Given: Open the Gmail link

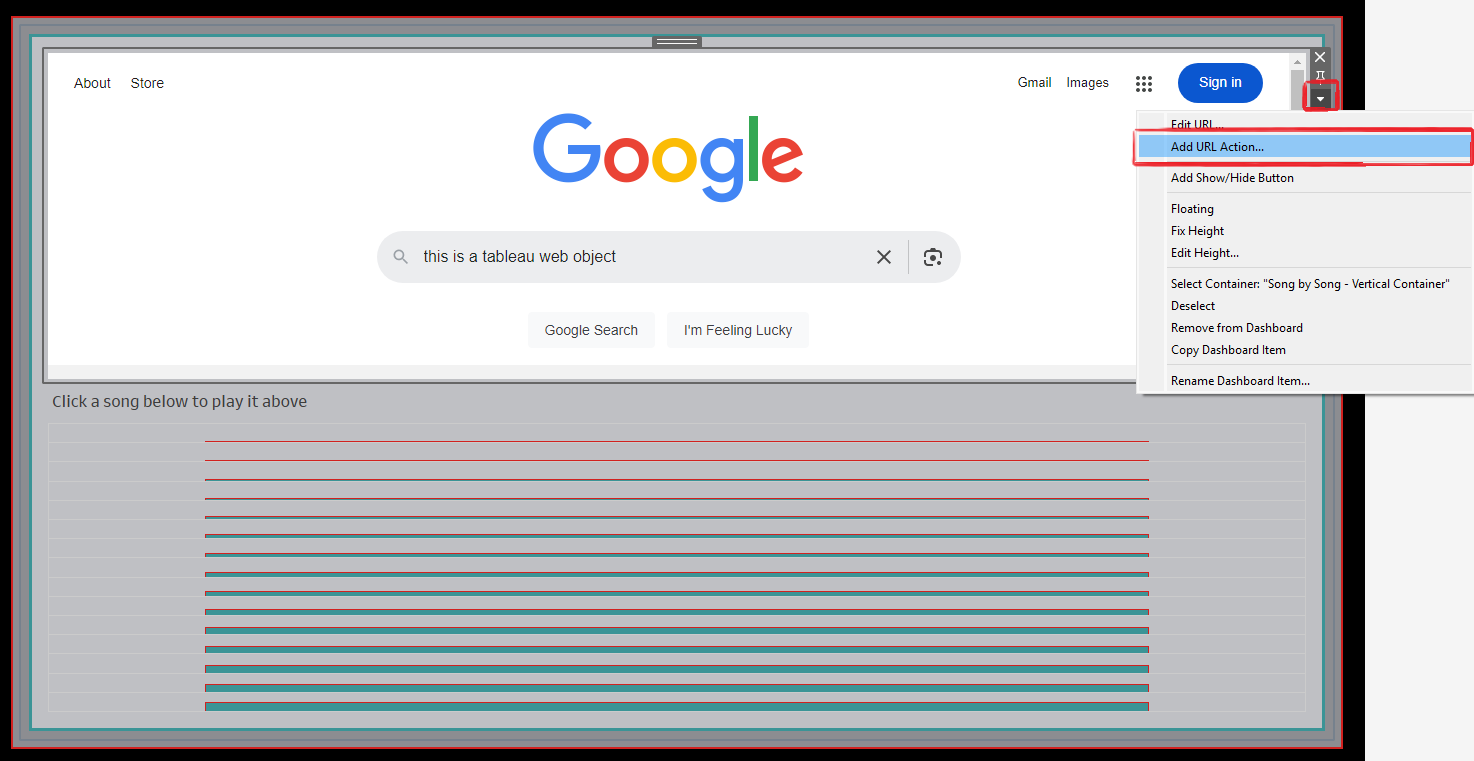Looking at the screenshot, I should coord(1034,83).
